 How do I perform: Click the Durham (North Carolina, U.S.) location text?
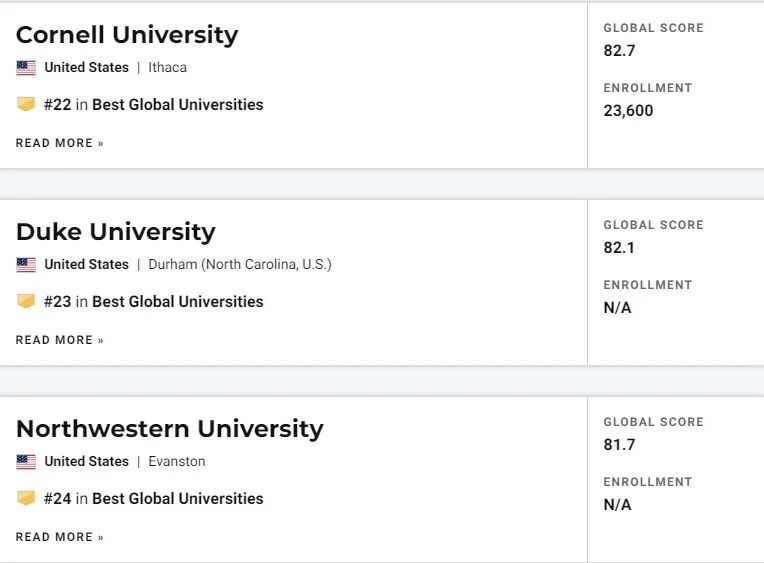pos(240,264)
